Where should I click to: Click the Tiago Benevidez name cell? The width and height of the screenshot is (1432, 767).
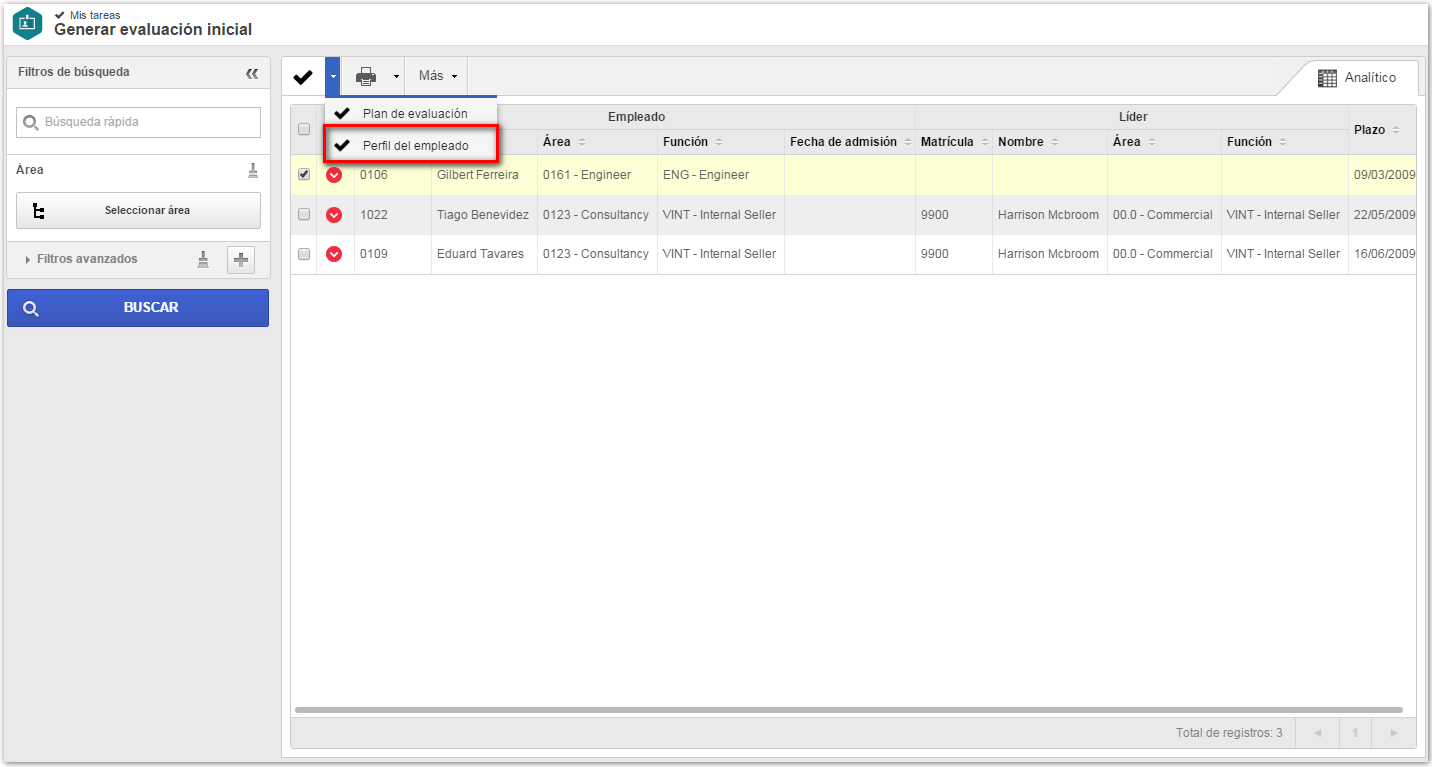coord(484,215)
